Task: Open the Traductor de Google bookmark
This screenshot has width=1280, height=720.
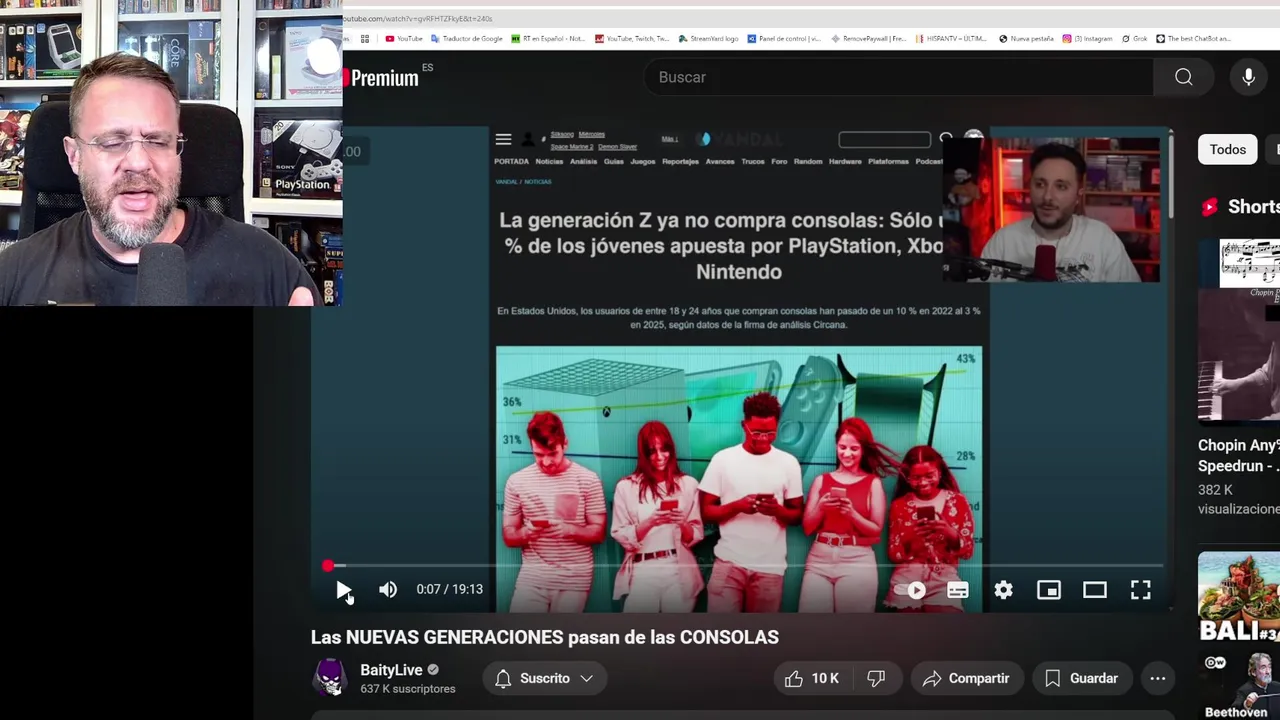Action: (x=467, y=39)
